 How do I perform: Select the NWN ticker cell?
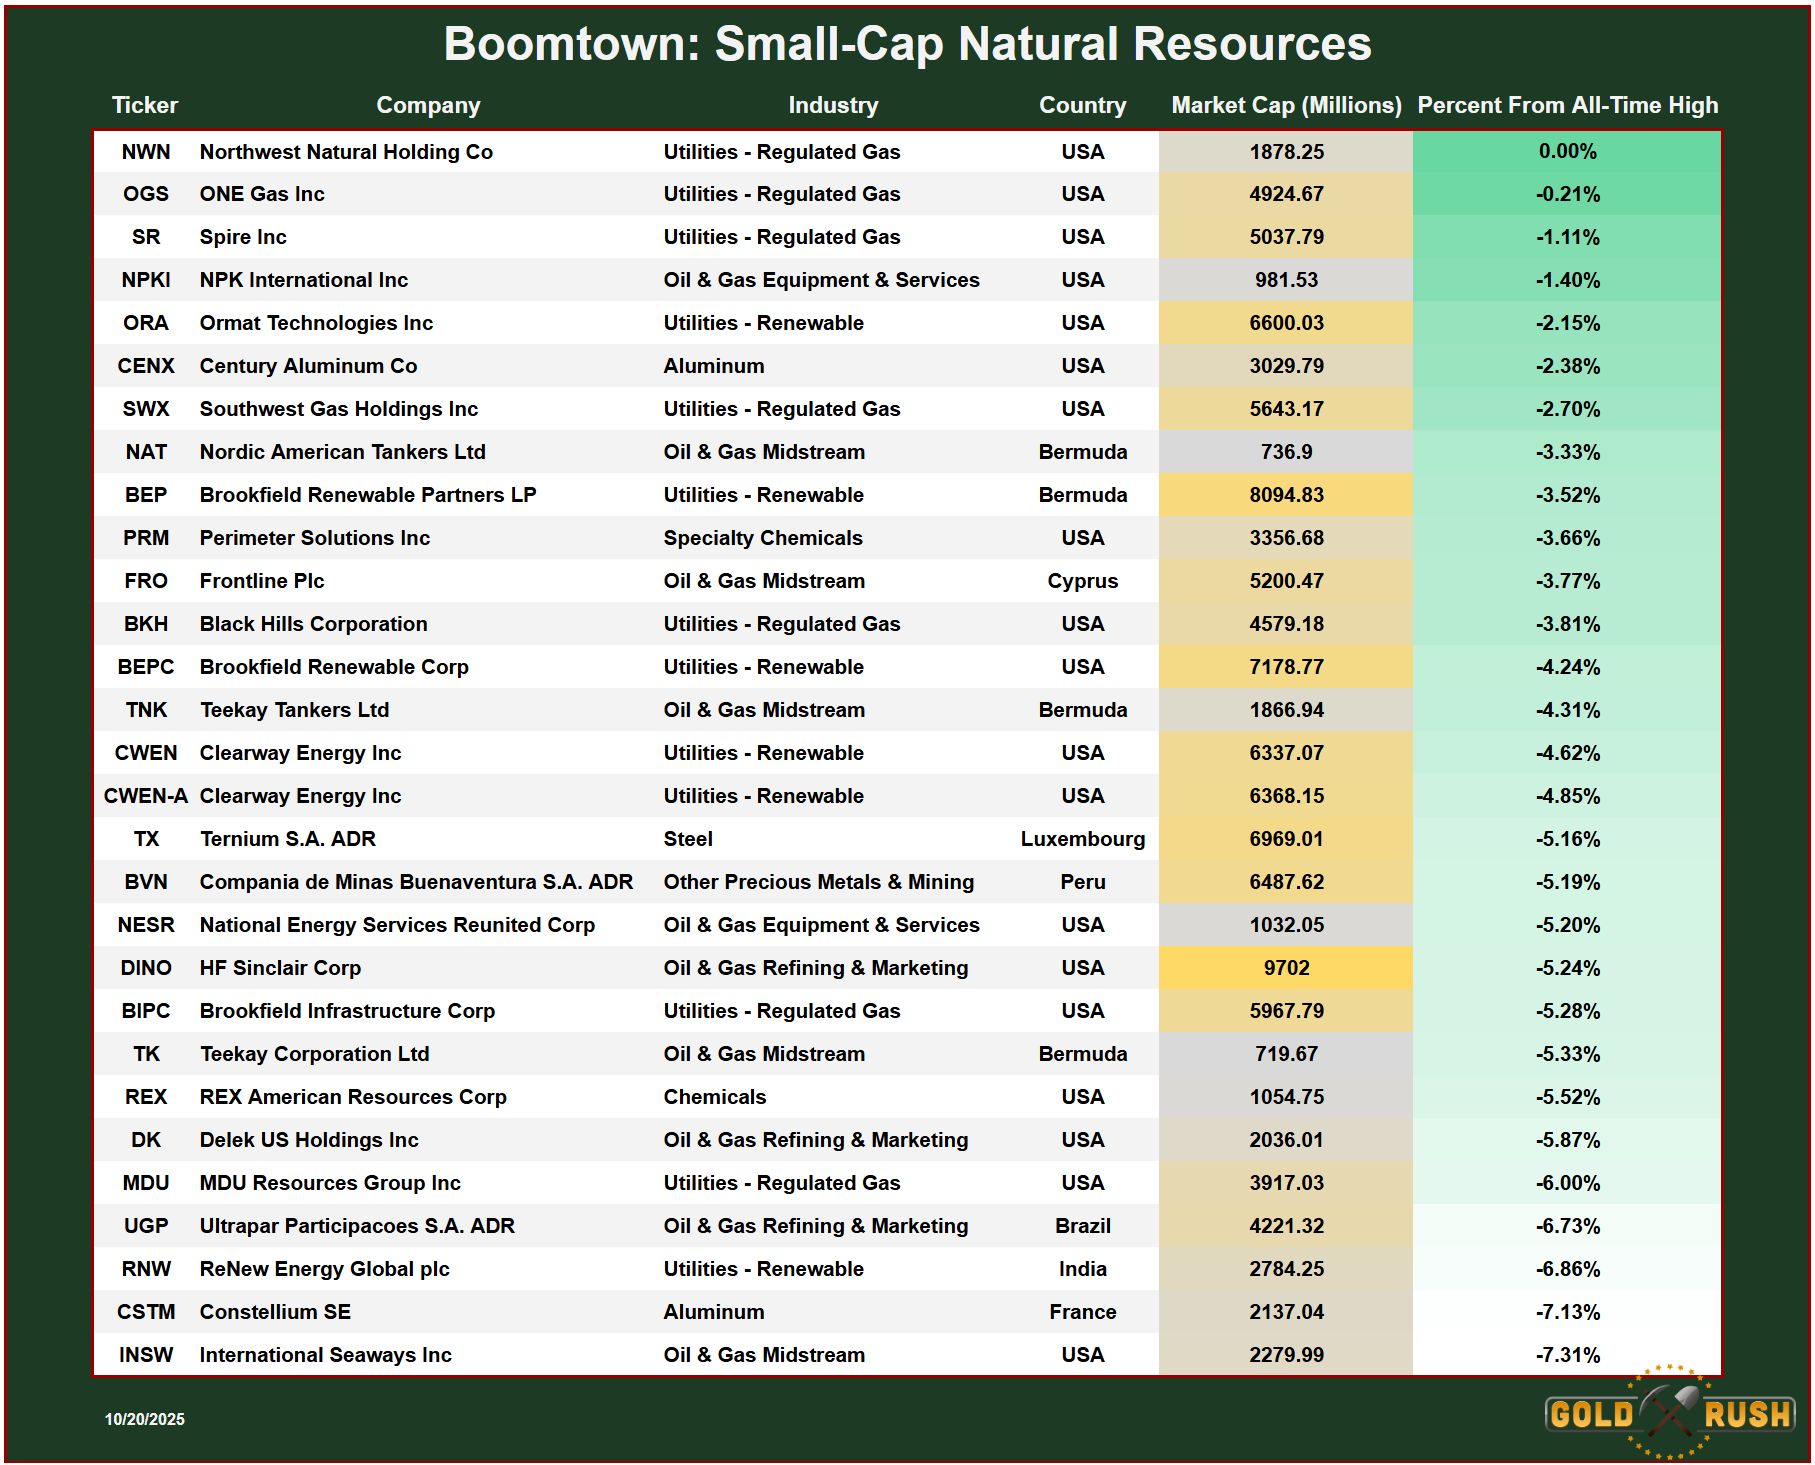(x=146, y=152)
